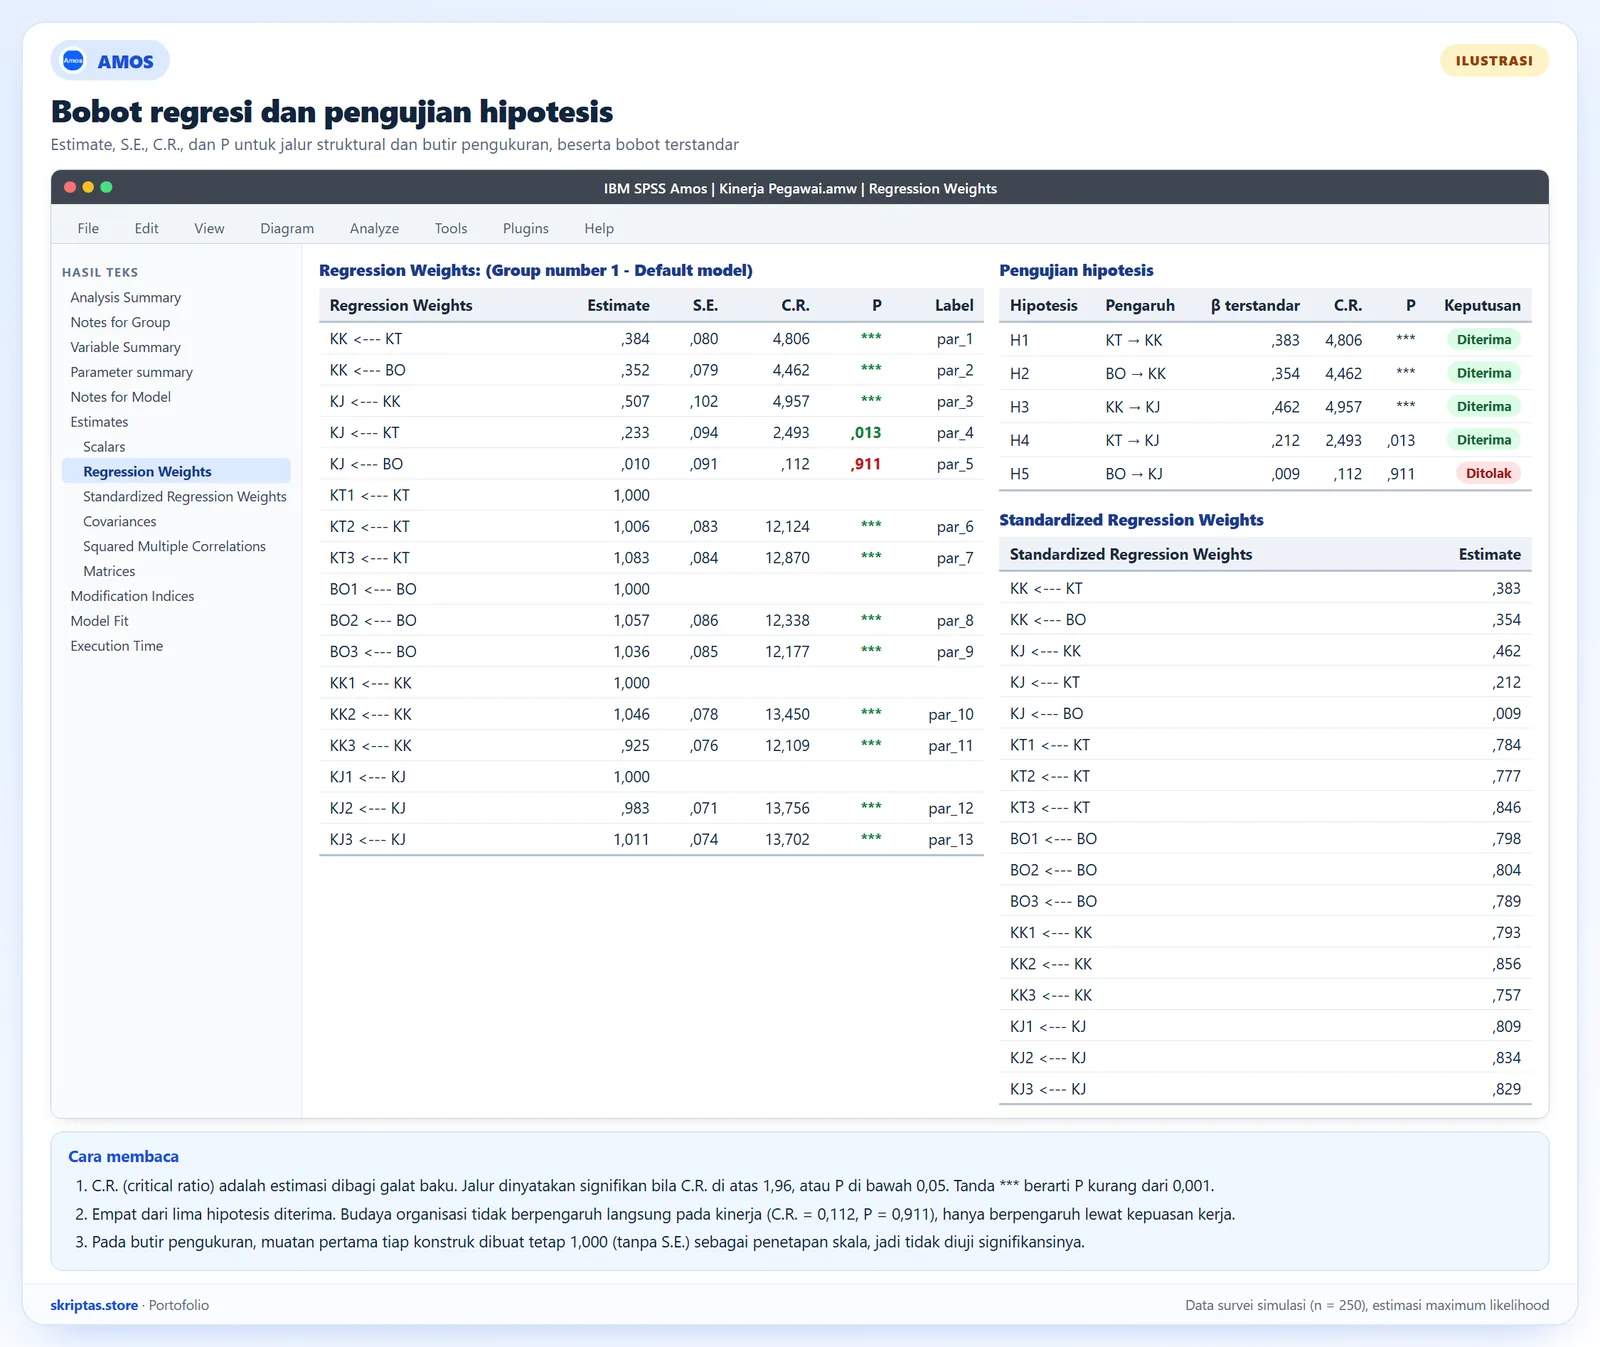Open the View menu
1600x1347 pixels.
pos(209,228)
